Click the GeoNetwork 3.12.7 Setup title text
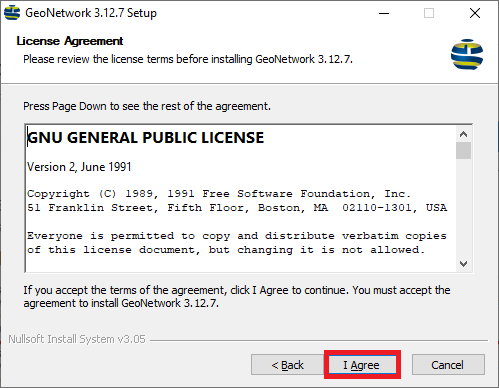 pyautogui.click(x=91, y=13)
